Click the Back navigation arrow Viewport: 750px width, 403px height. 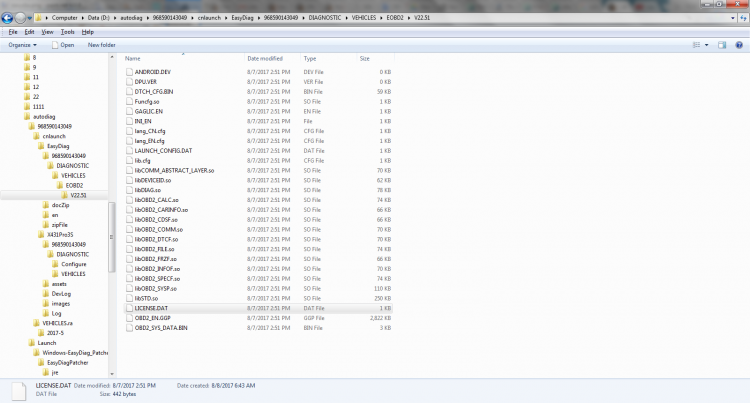(x=8, y=18)
